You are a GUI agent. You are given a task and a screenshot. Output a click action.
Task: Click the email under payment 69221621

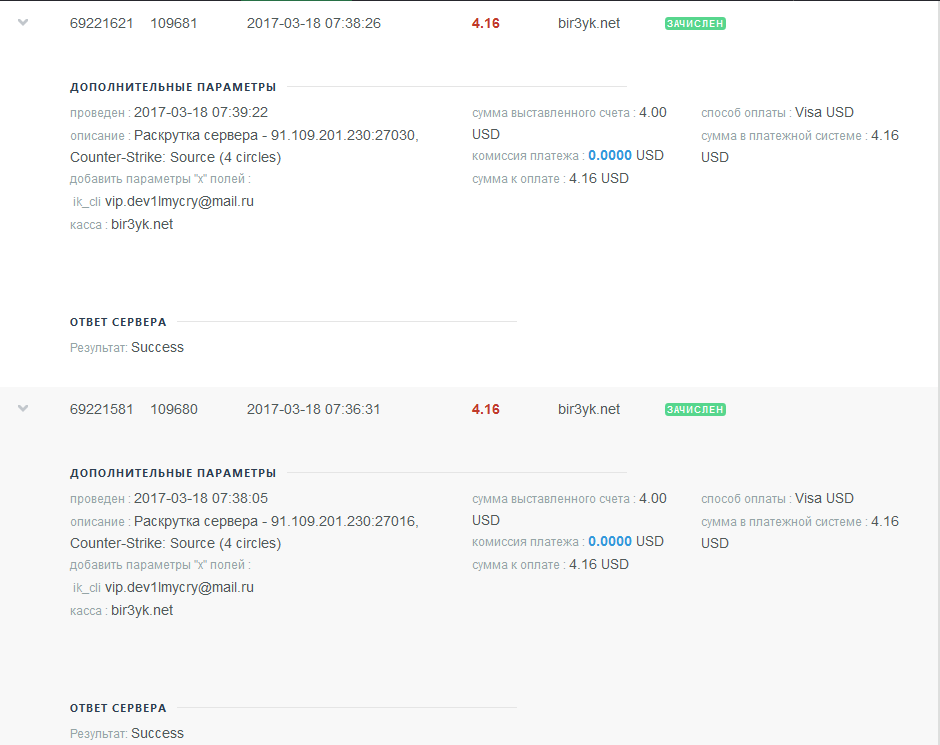click(x=179, y=201)
